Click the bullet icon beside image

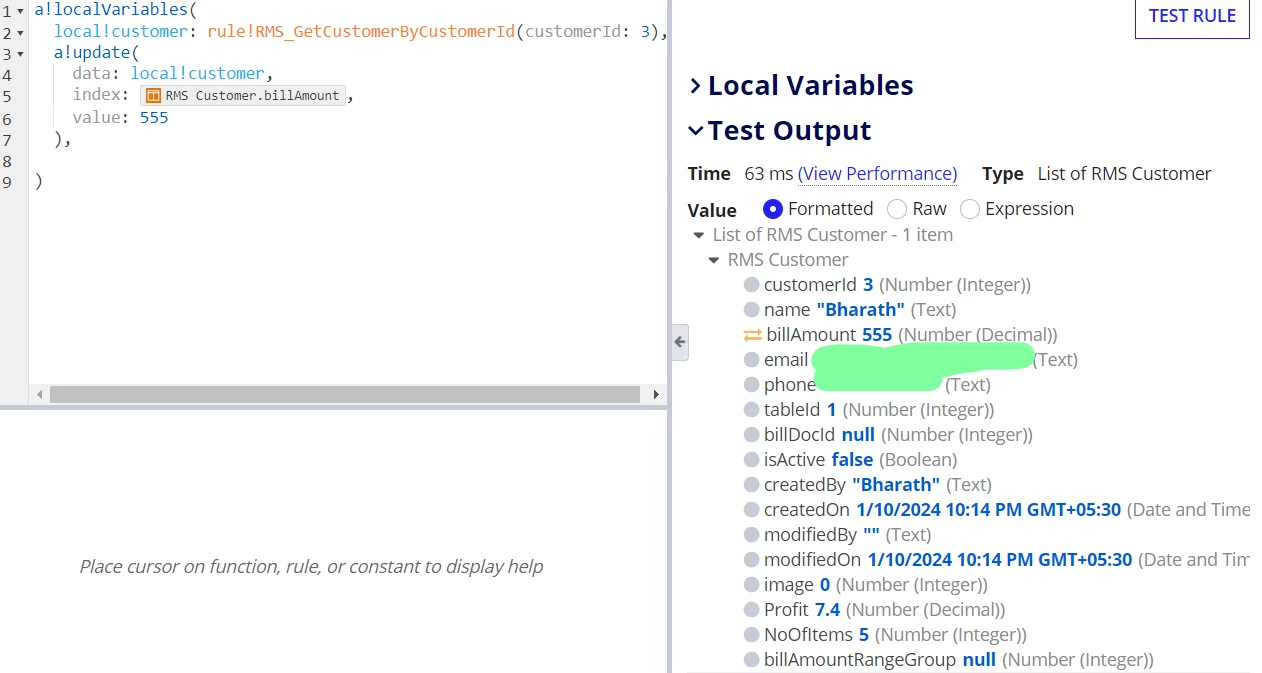click(752, 585)
